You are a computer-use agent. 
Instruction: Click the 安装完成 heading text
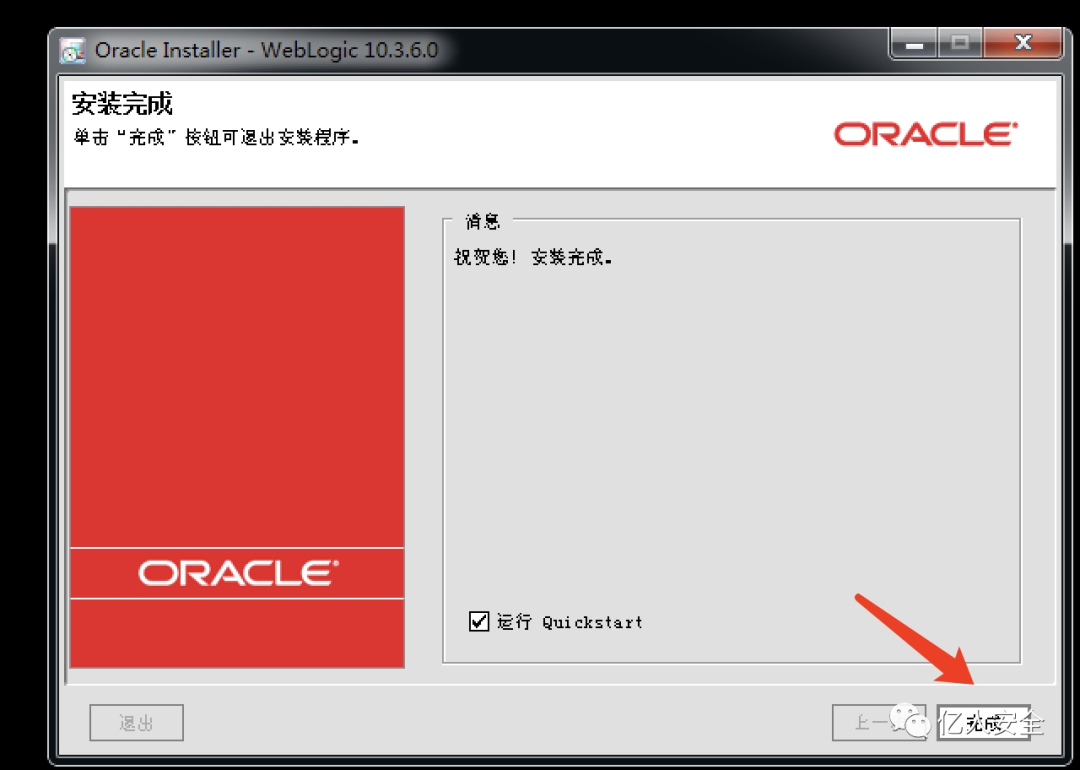pos(122,103)
